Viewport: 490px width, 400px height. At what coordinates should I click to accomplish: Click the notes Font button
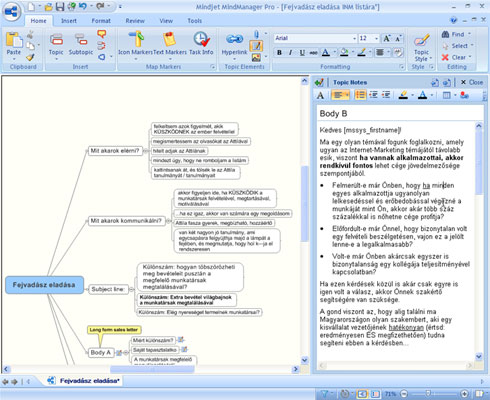point(321,95)
